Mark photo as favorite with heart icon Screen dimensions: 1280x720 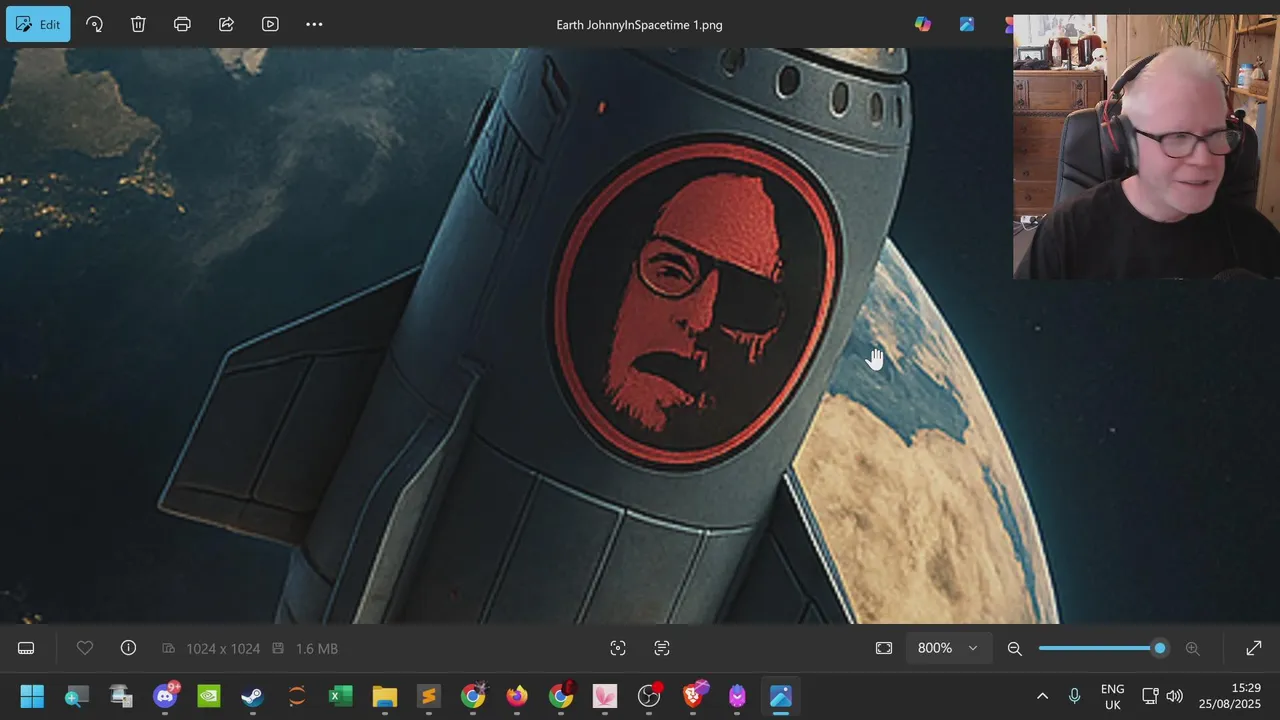click(85, 648)
